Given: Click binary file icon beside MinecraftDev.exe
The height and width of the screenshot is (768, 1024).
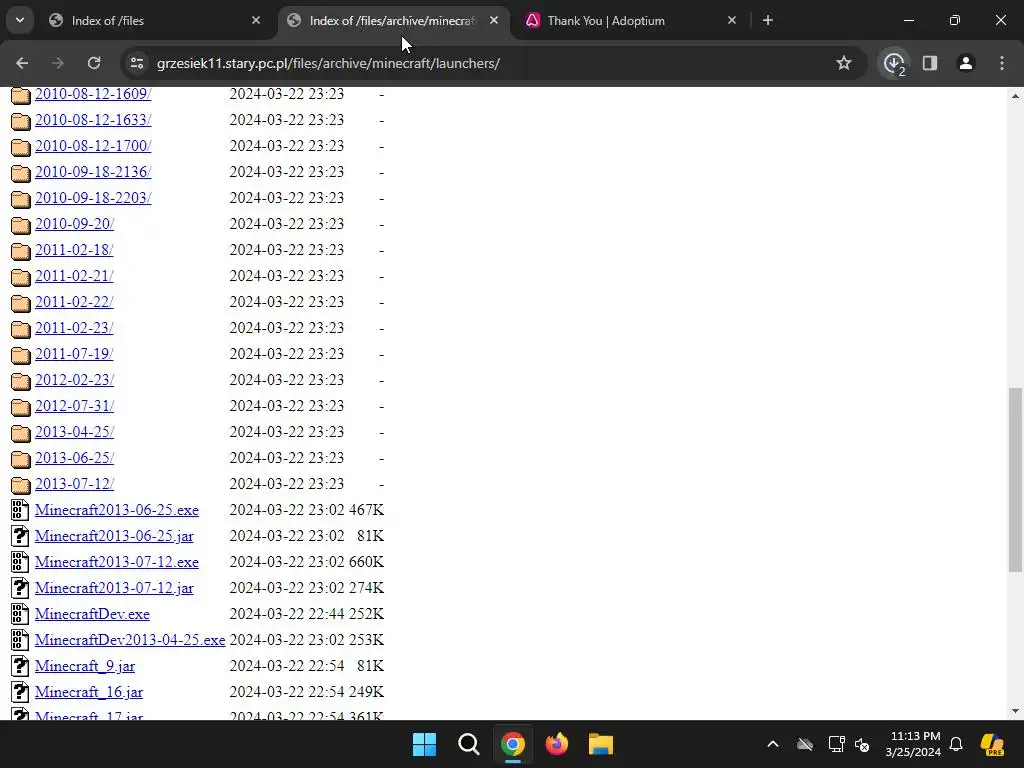Looking at the screenshot, I should [20, 614].
